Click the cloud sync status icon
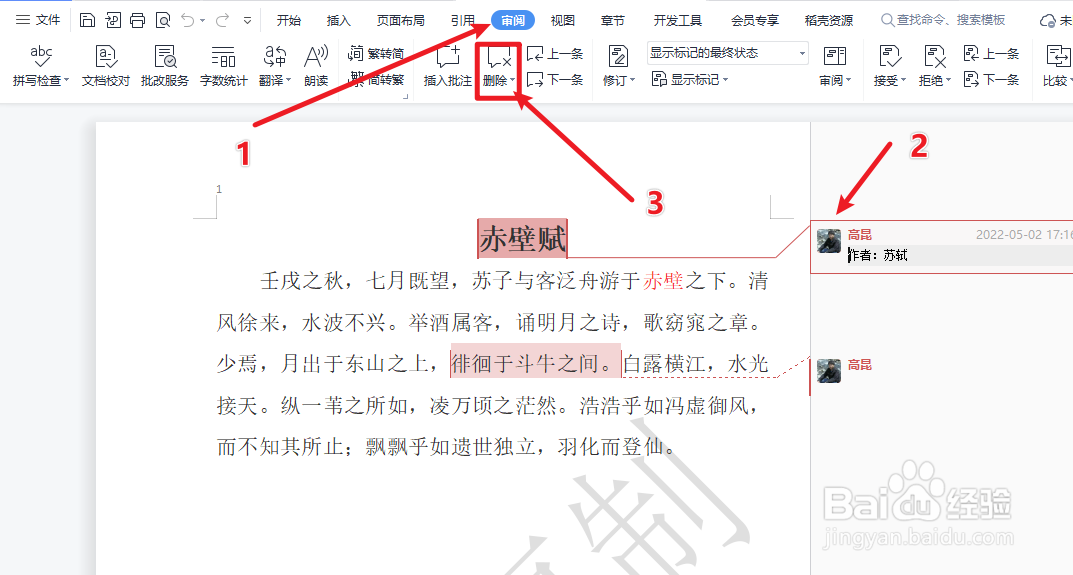 point(1047,21)
